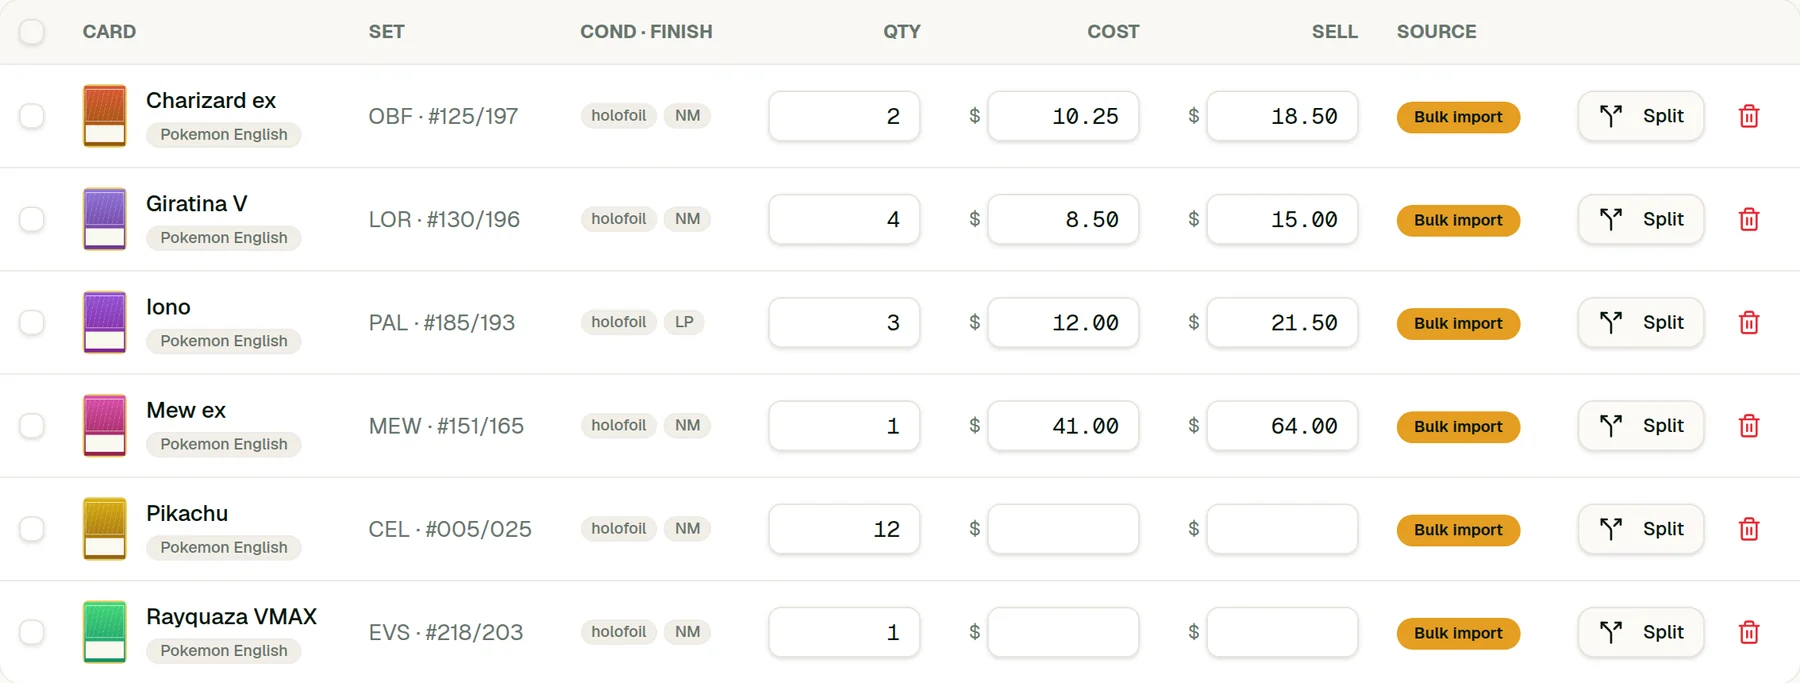Focus the empty Pikachu sell price field
Image resolution: width=1800 pixels, height=683 pixels.
click(1282, 529)
